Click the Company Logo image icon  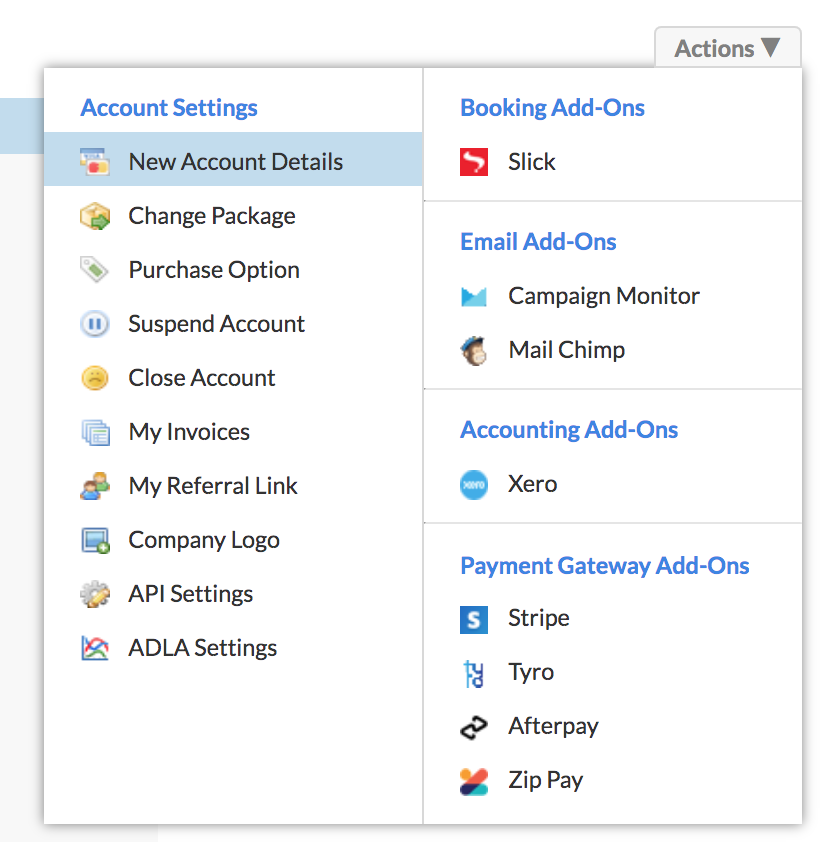point(96,540)
